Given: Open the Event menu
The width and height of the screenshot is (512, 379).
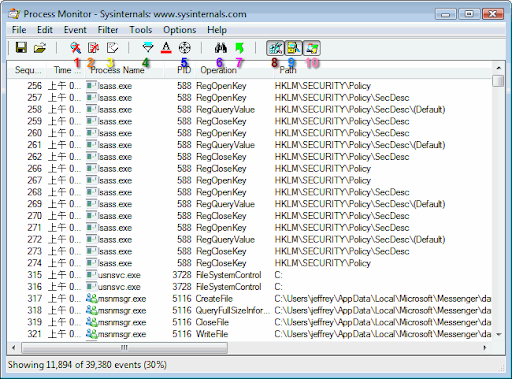Looking at the screenshot, I should pyautogui.click(x=75, y=30).
